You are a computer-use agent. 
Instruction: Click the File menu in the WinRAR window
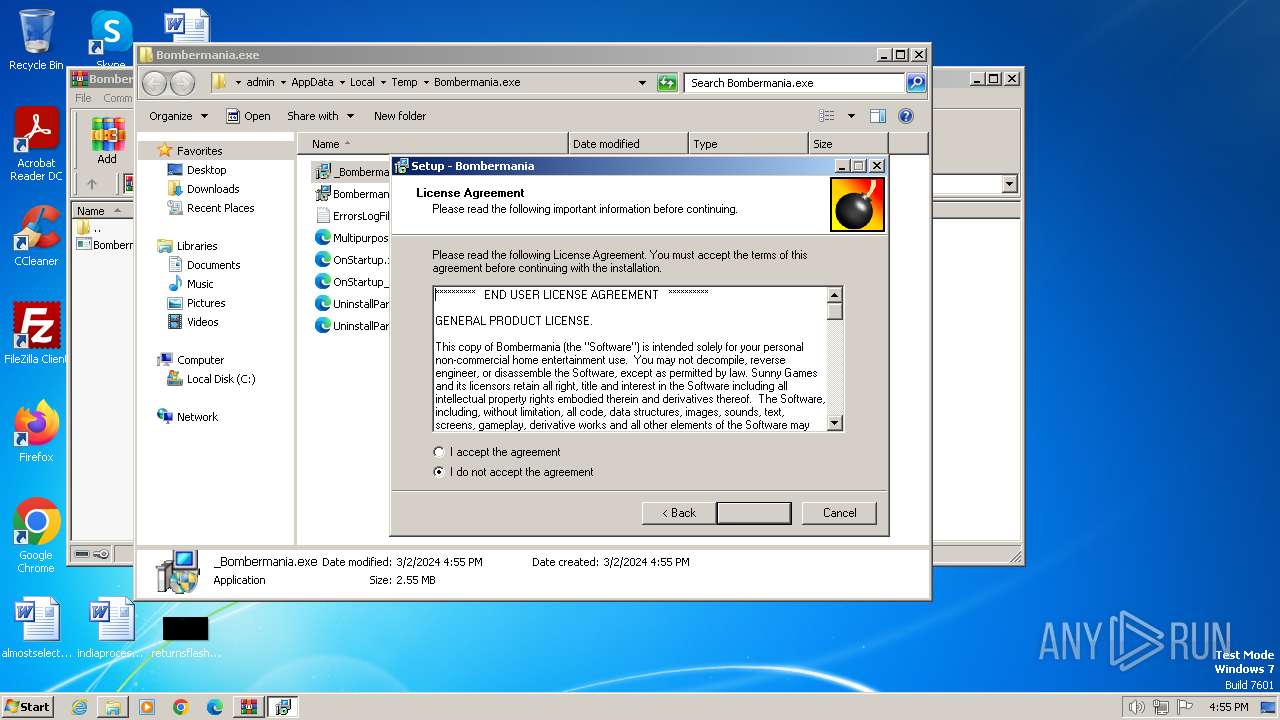(x=83, y=98)
